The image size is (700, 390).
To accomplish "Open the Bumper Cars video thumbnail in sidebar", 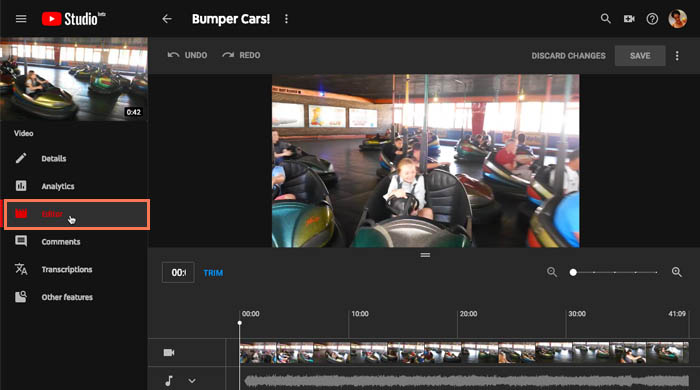I will [74, 79].
